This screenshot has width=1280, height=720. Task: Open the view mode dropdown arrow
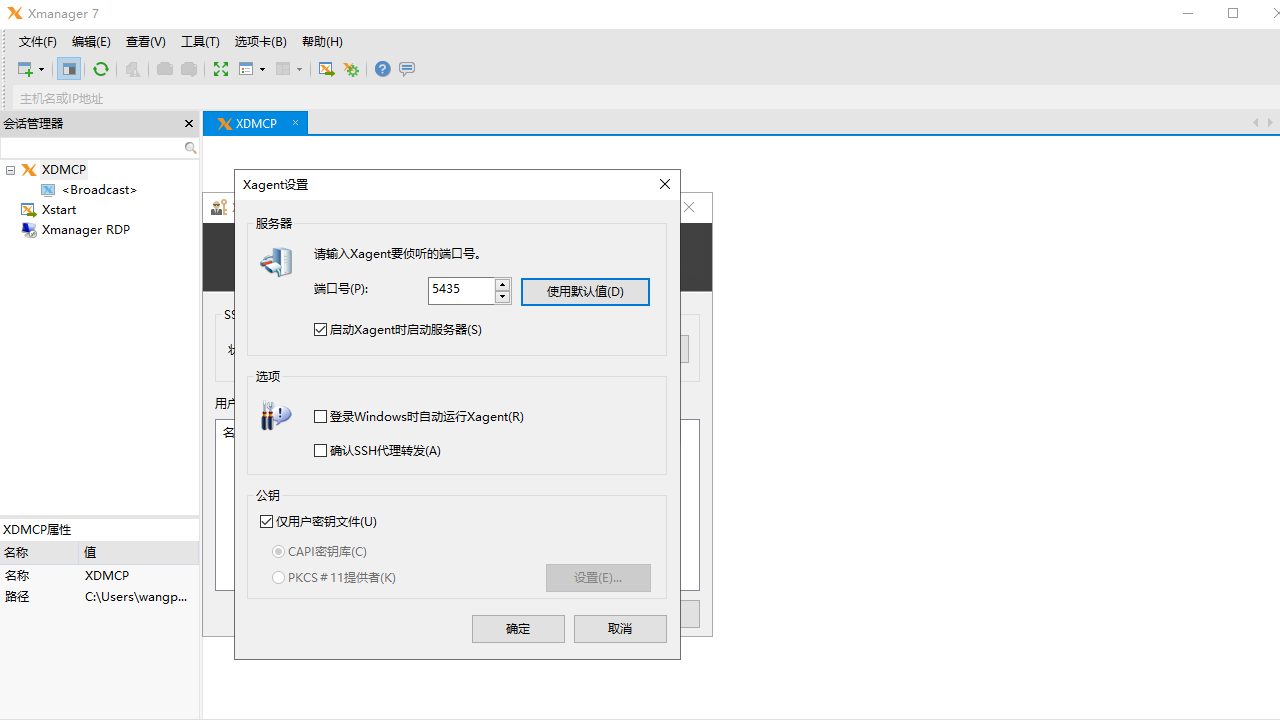coord(261,69)
